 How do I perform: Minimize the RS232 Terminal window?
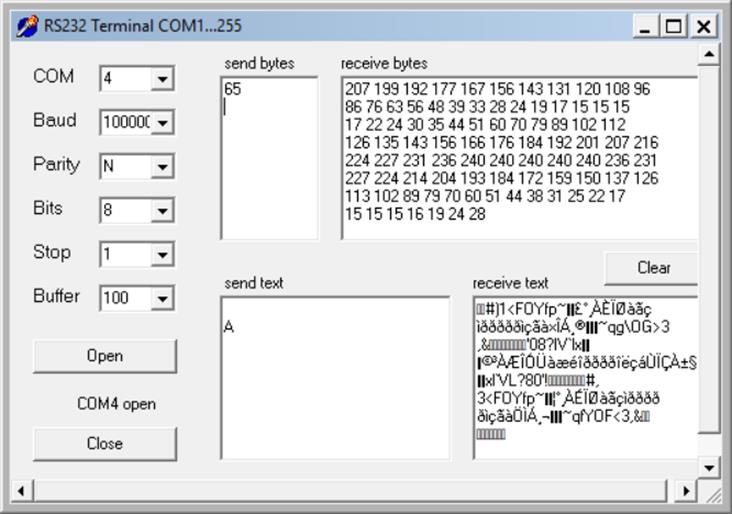pyautogui.click(x=646, y=27)
